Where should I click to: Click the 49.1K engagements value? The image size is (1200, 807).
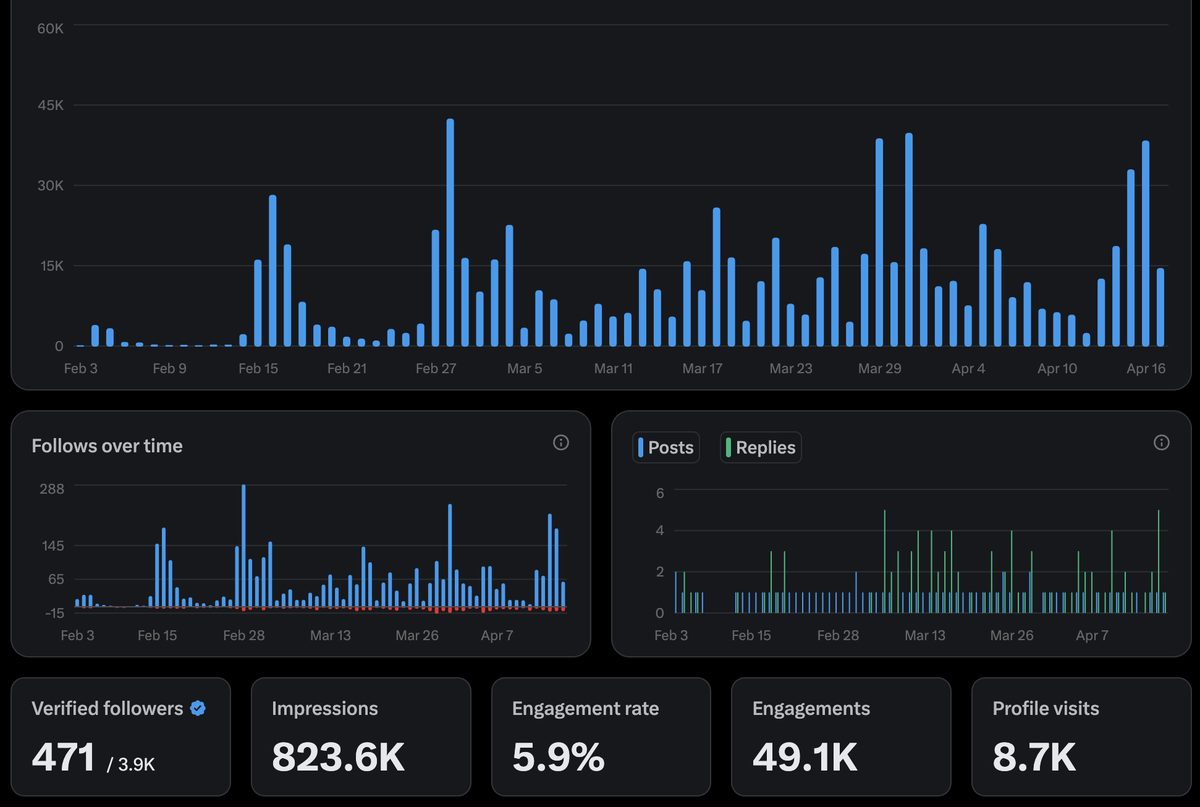(805, 757)
